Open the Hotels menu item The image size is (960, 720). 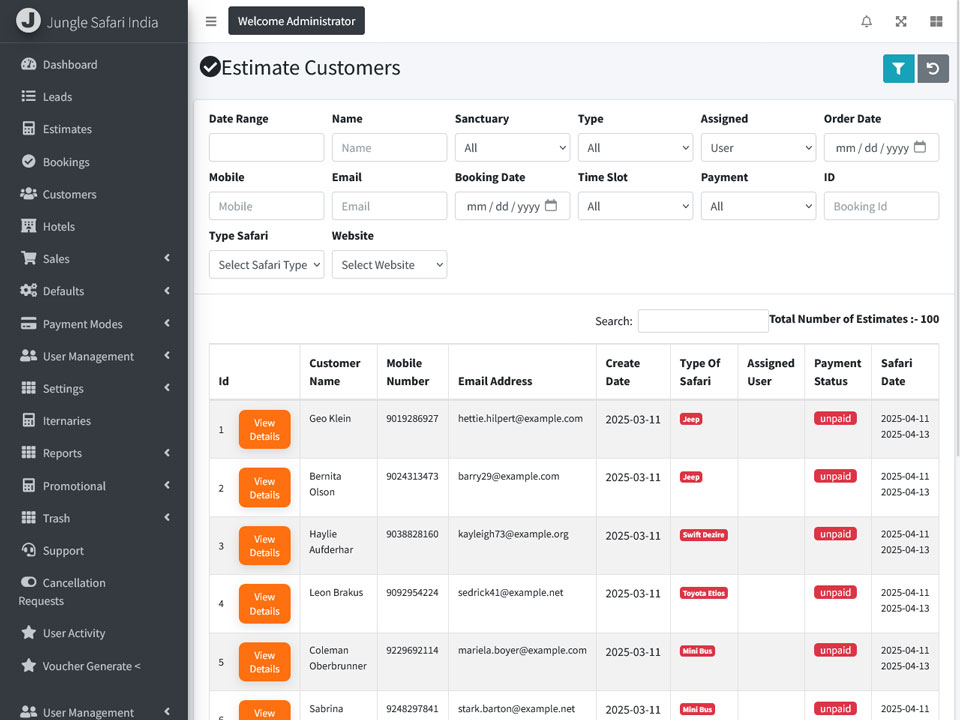[94, 227]
